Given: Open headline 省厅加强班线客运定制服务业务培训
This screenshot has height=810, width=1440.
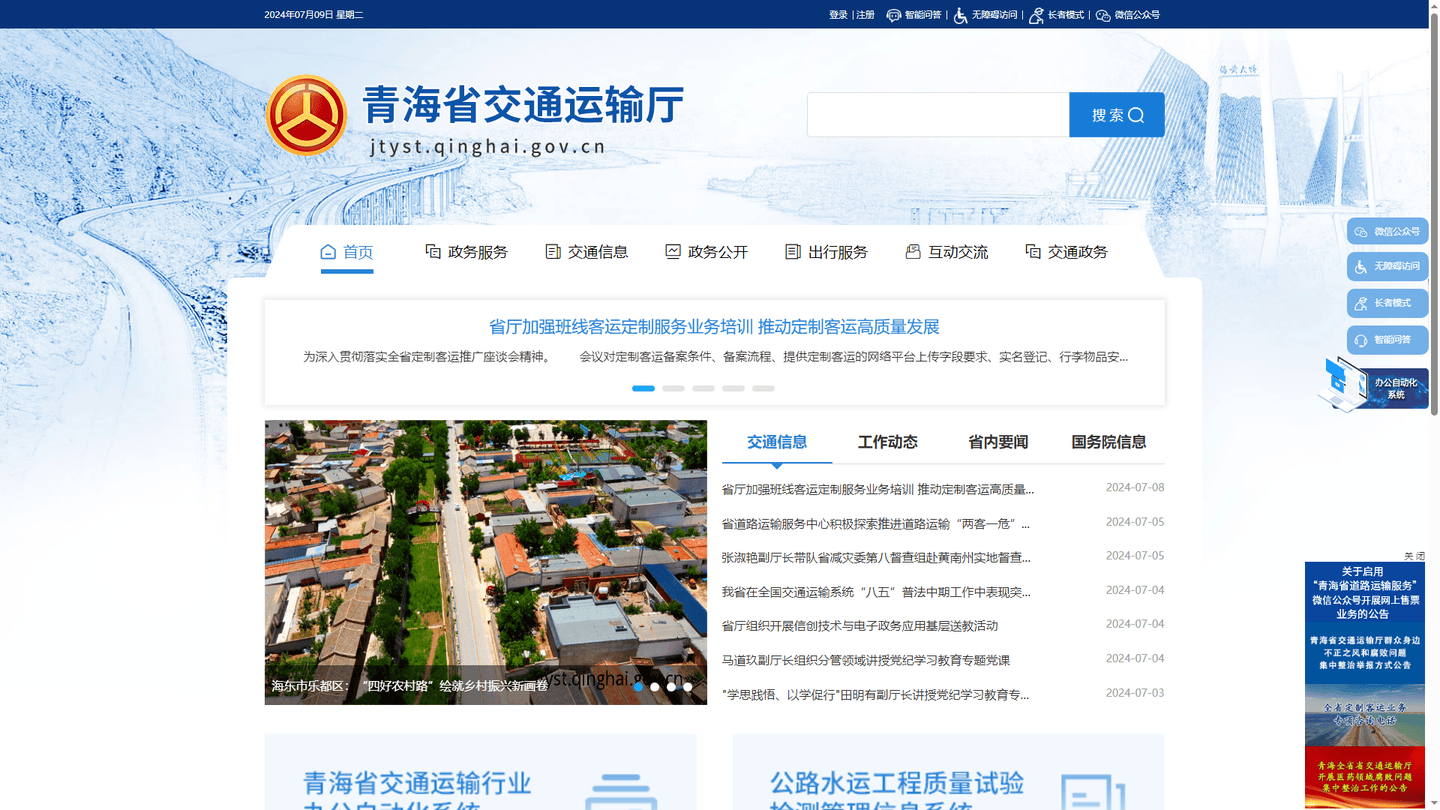Looking at the screenshot, I should [714, 327].
